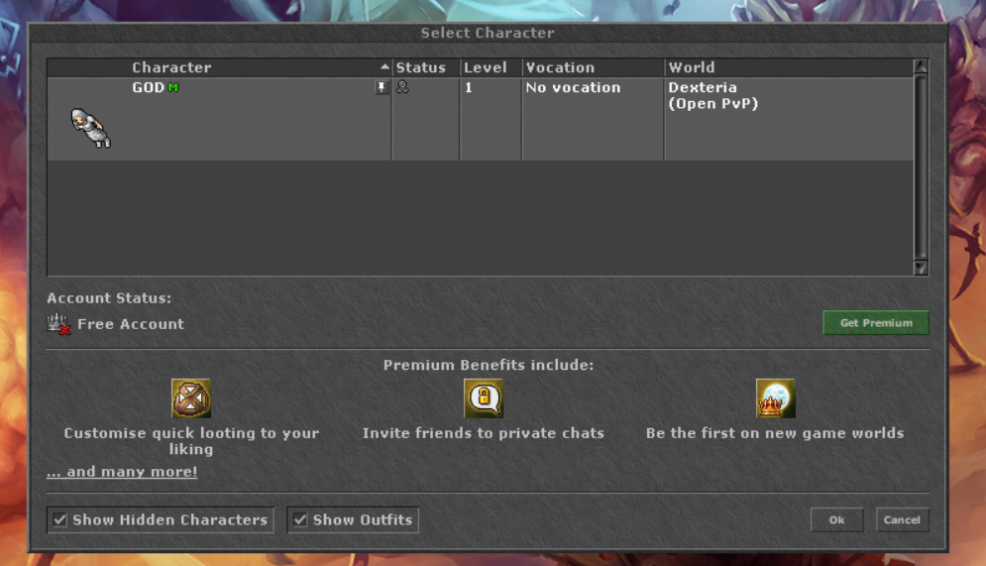
Task: Click the scroll up arrow in character list
Action: [x=920, y=66]
